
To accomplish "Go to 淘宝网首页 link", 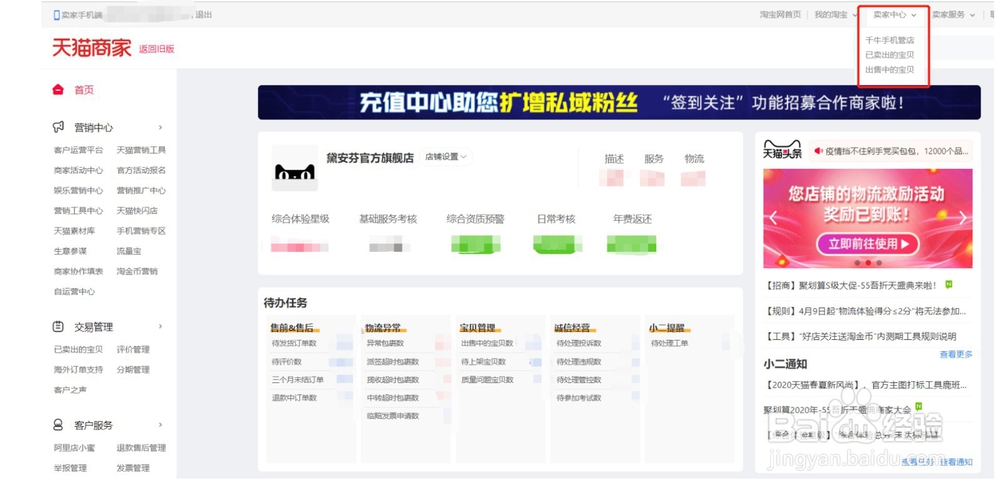I will tap(780, 15).
